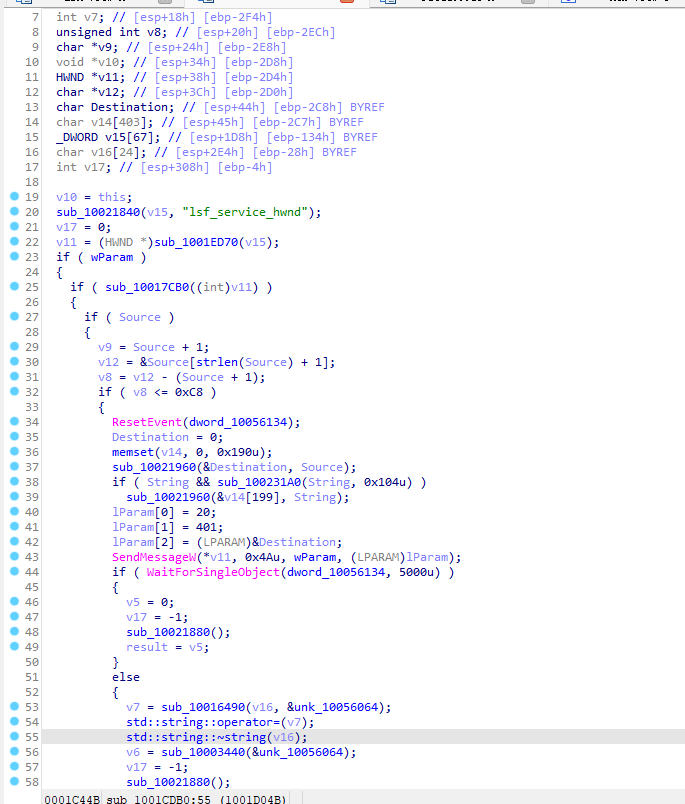Click the blue dot beside line 32
Image resolution: width=685 pixels, height=804 pixels.
pos(14,391)
